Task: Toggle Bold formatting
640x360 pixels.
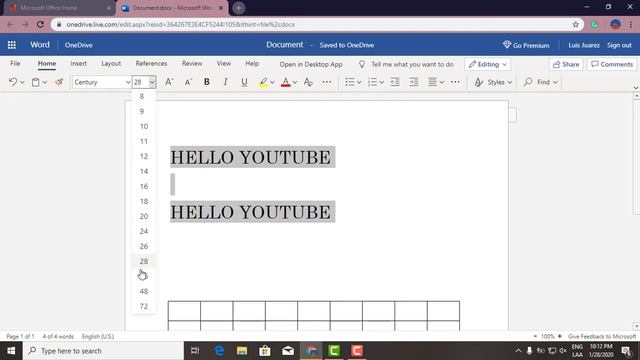Action: pos(207,82)
